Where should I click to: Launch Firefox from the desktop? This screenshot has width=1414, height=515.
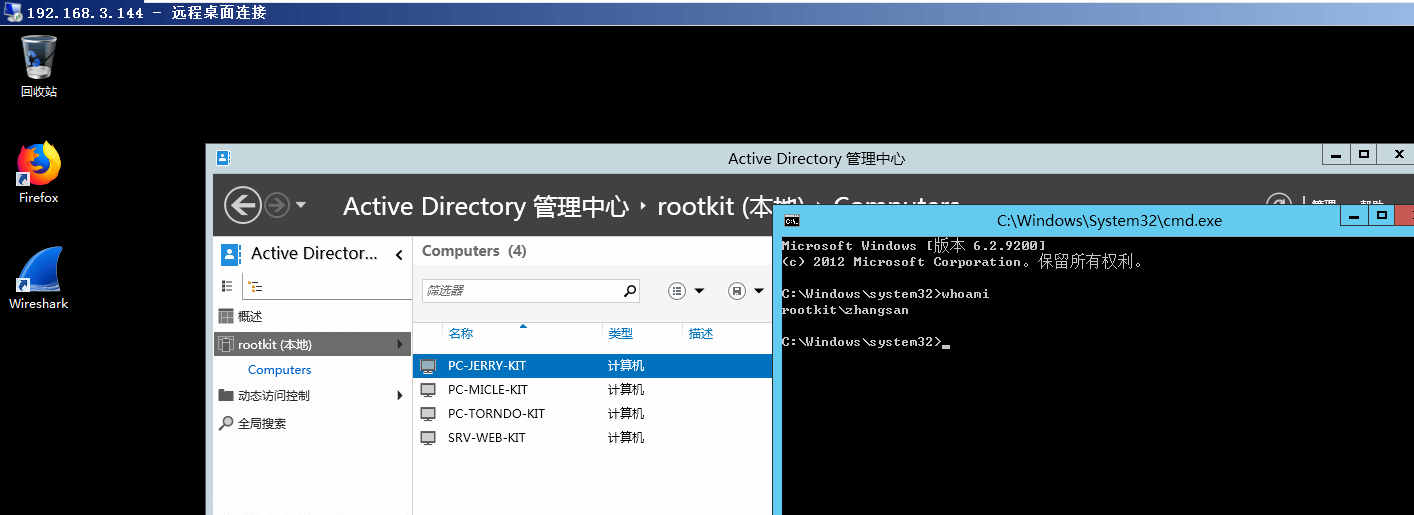point(39,173)
